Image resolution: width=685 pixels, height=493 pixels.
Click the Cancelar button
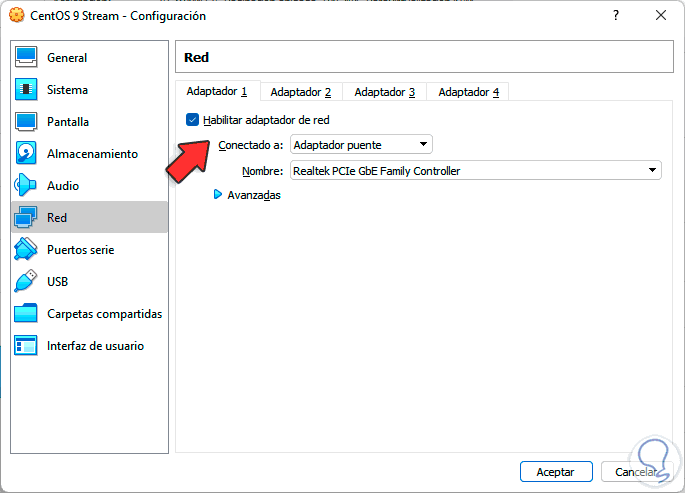coord(636,471)
